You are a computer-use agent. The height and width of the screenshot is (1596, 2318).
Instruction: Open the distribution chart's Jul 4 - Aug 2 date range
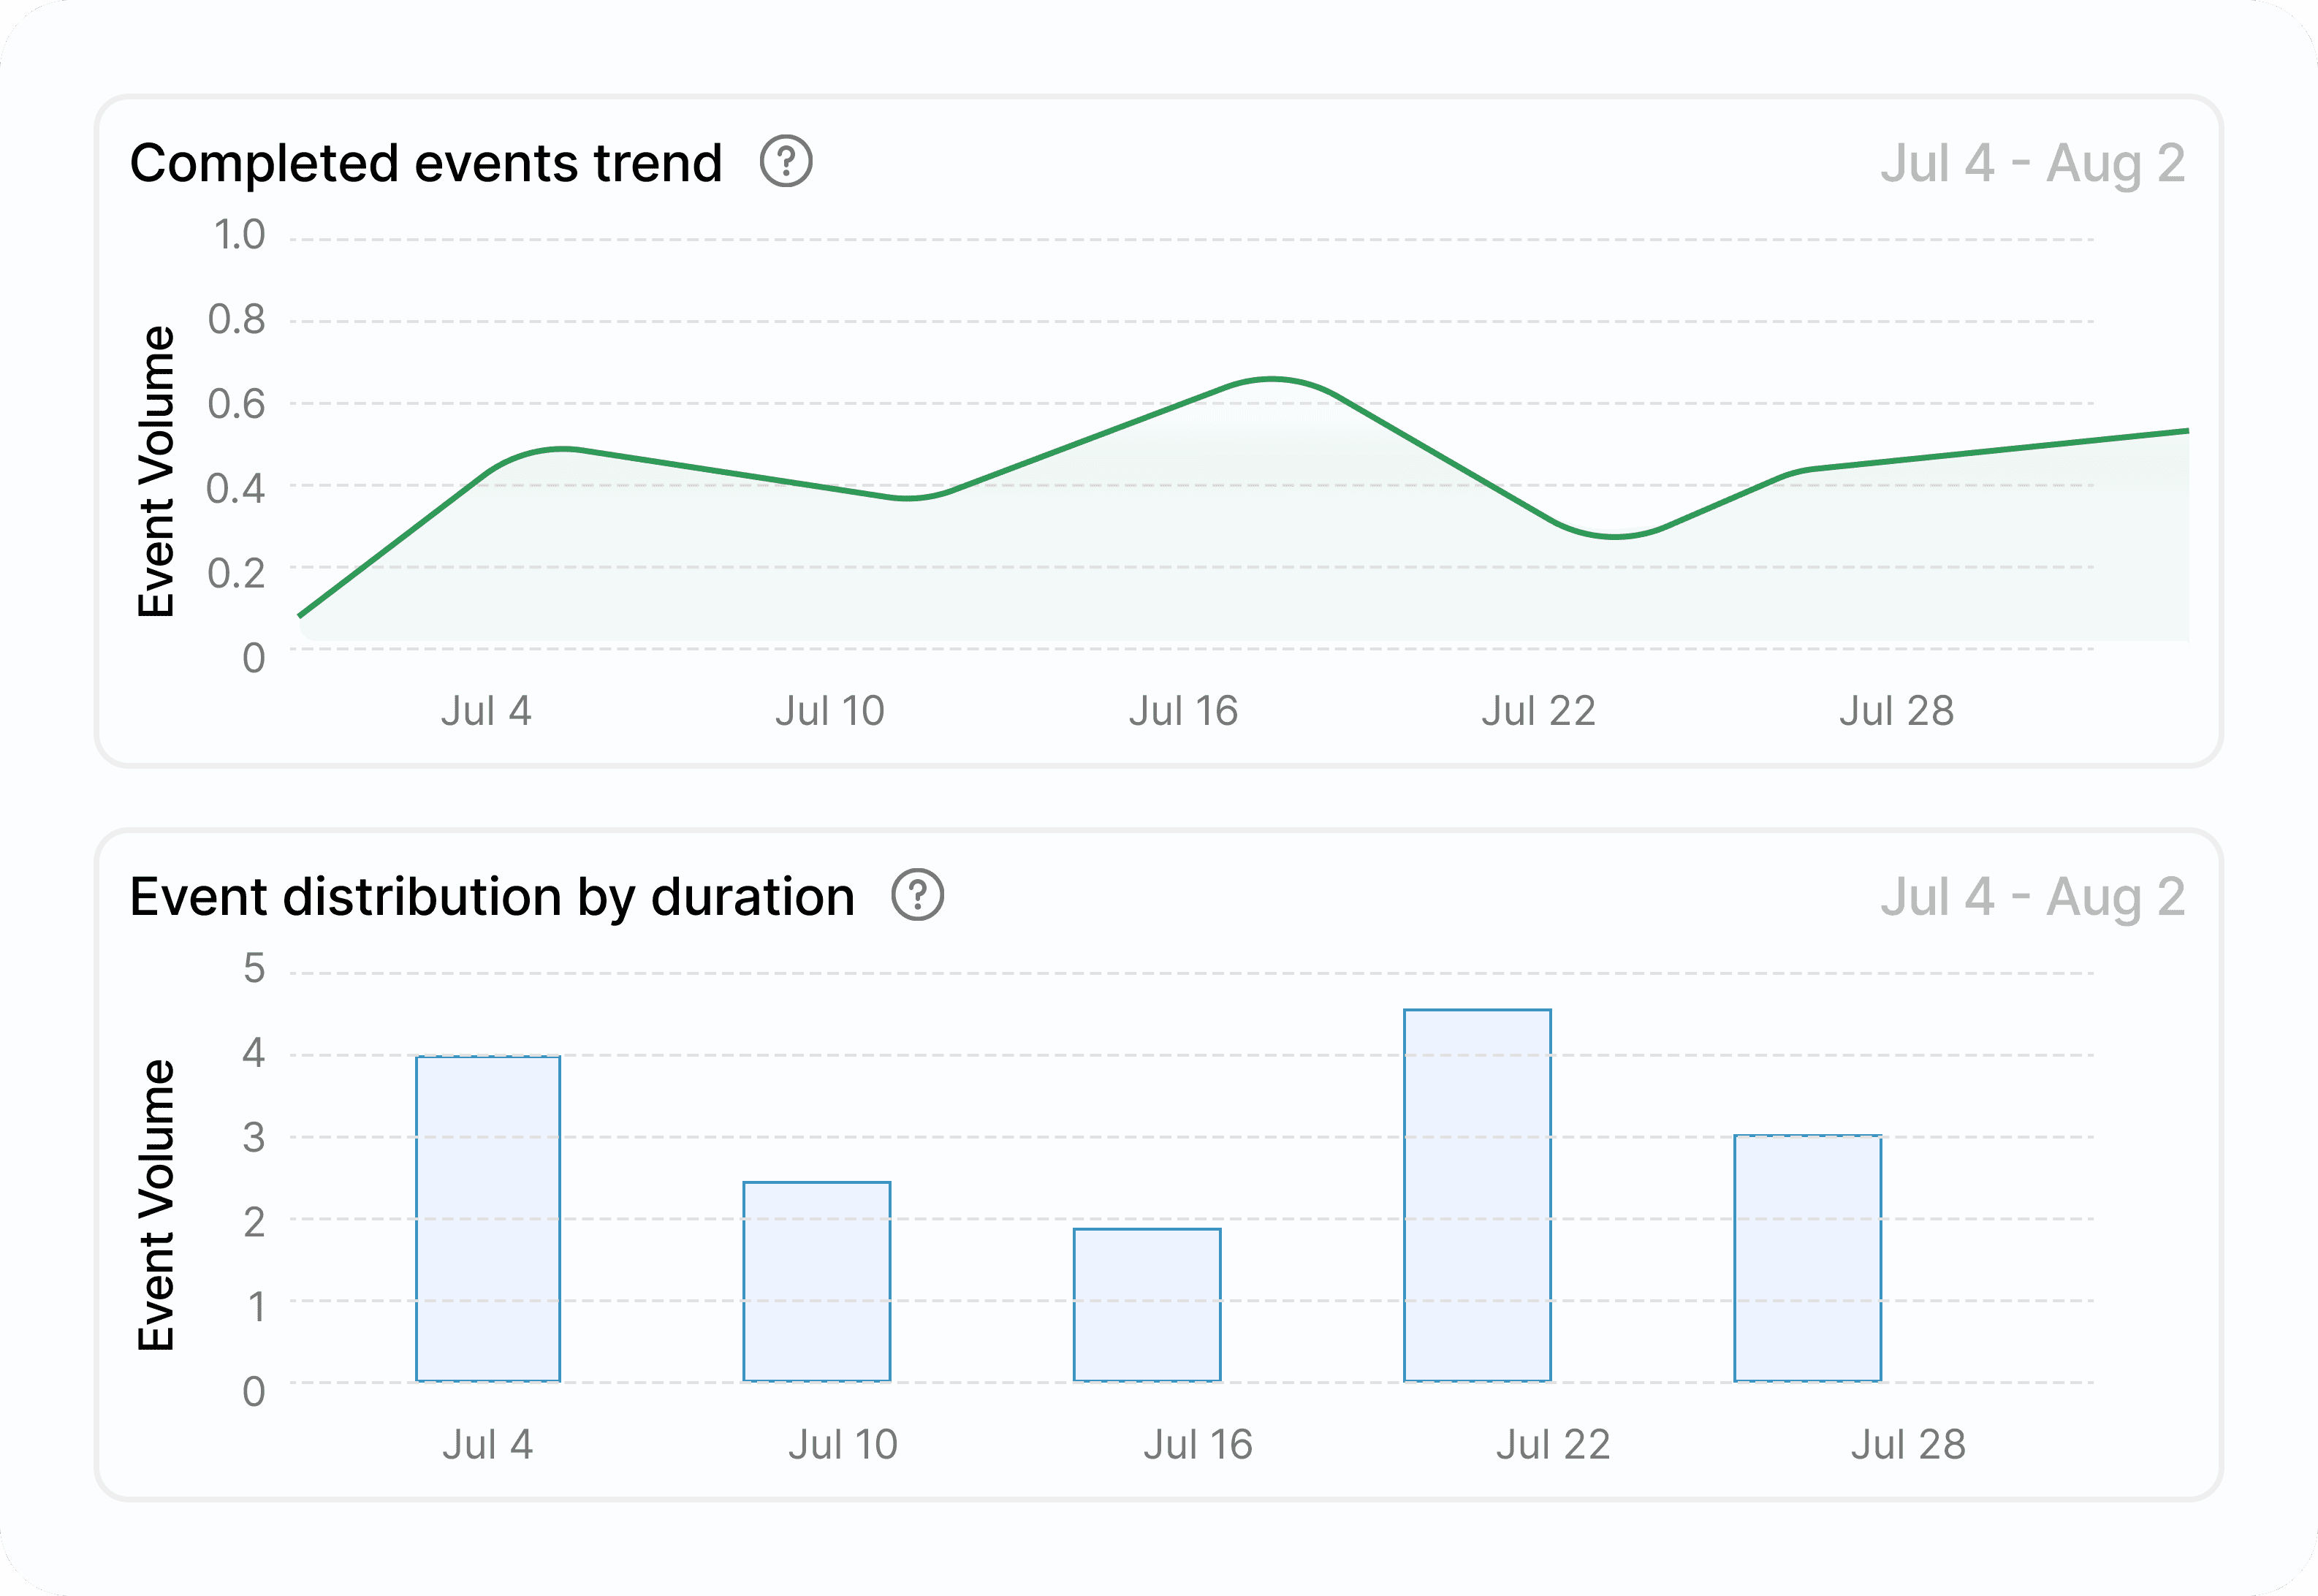[x=2032, y=896]
